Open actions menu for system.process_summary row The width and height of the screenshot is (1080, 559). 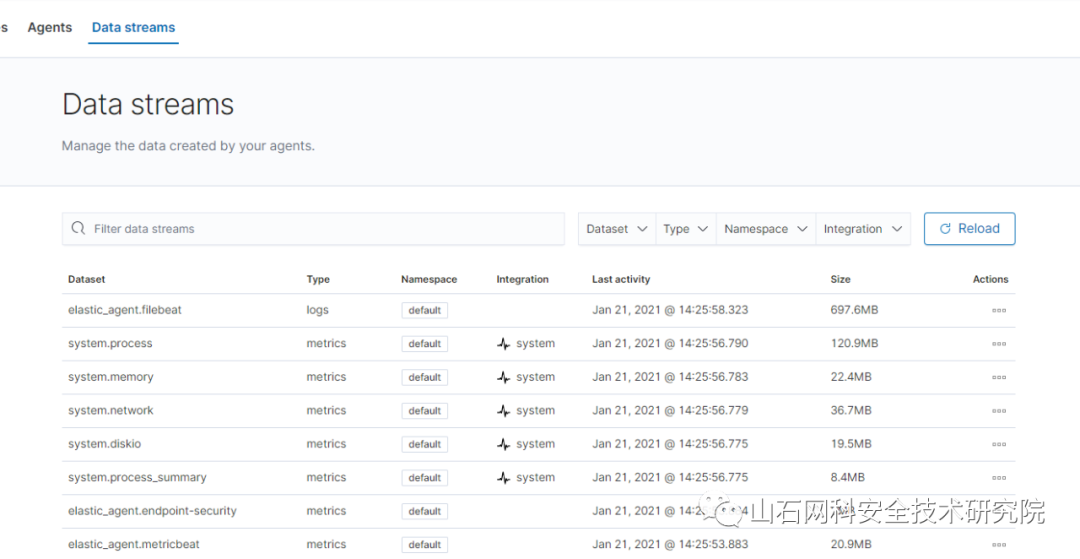[x=998, y=478]
